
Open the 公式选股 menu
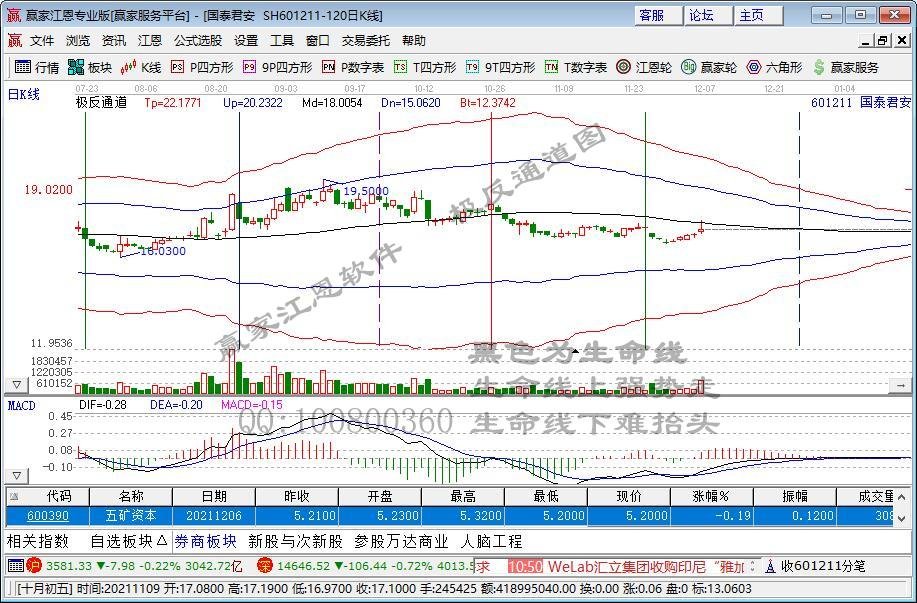198,40
